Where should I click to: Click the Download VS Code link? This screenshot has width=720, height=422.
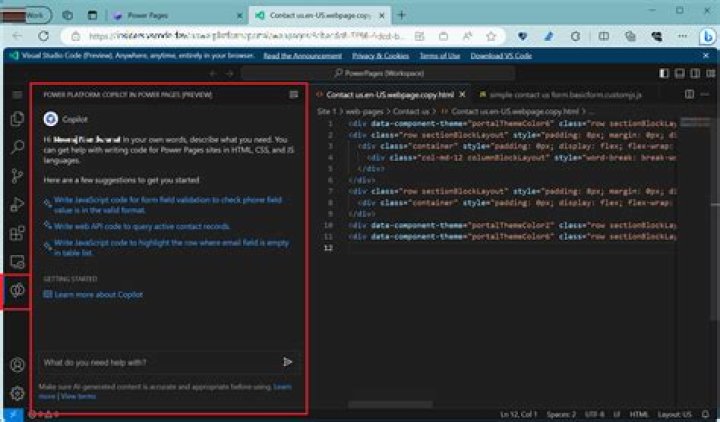(x=501, y=56)
